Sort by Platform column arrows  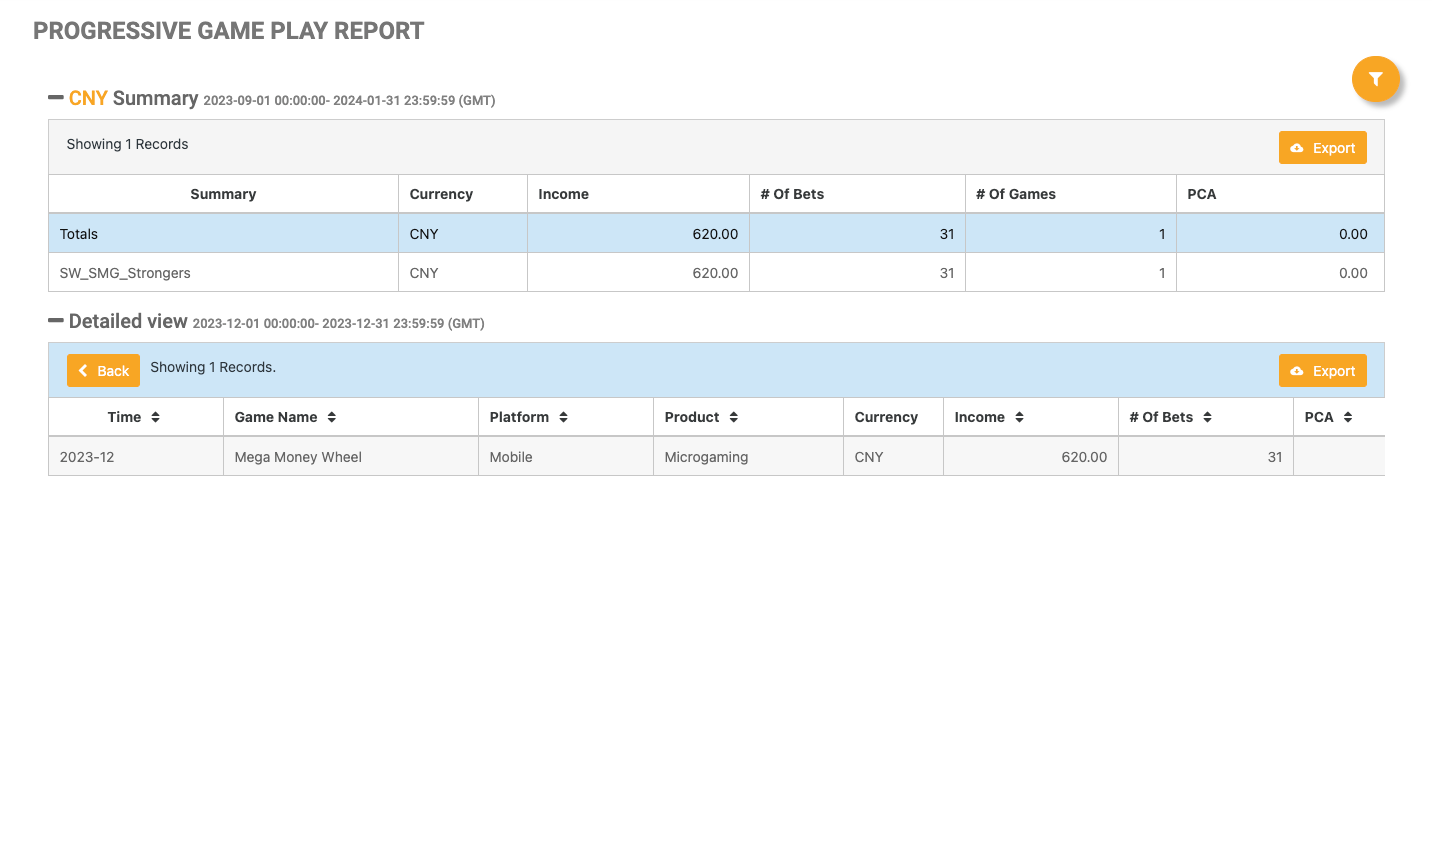[563, 417]
